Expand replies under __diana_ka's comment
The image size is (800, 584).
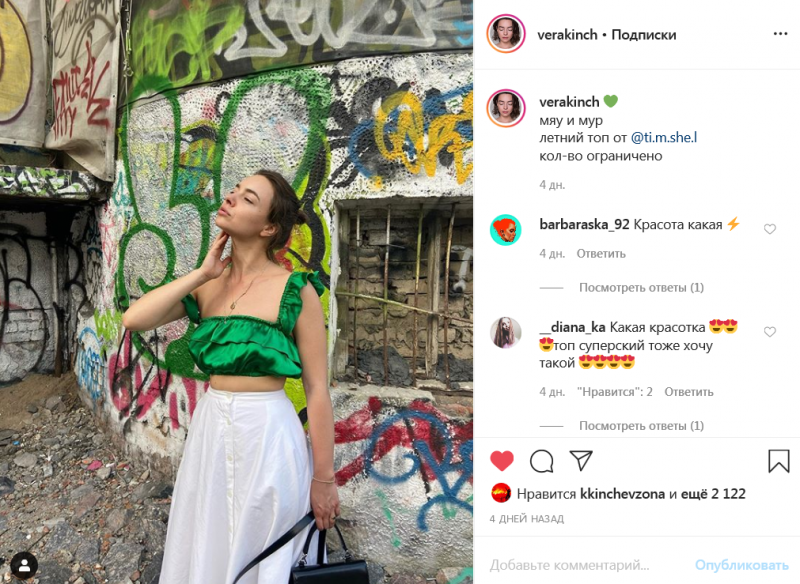[x=641, y=425]
